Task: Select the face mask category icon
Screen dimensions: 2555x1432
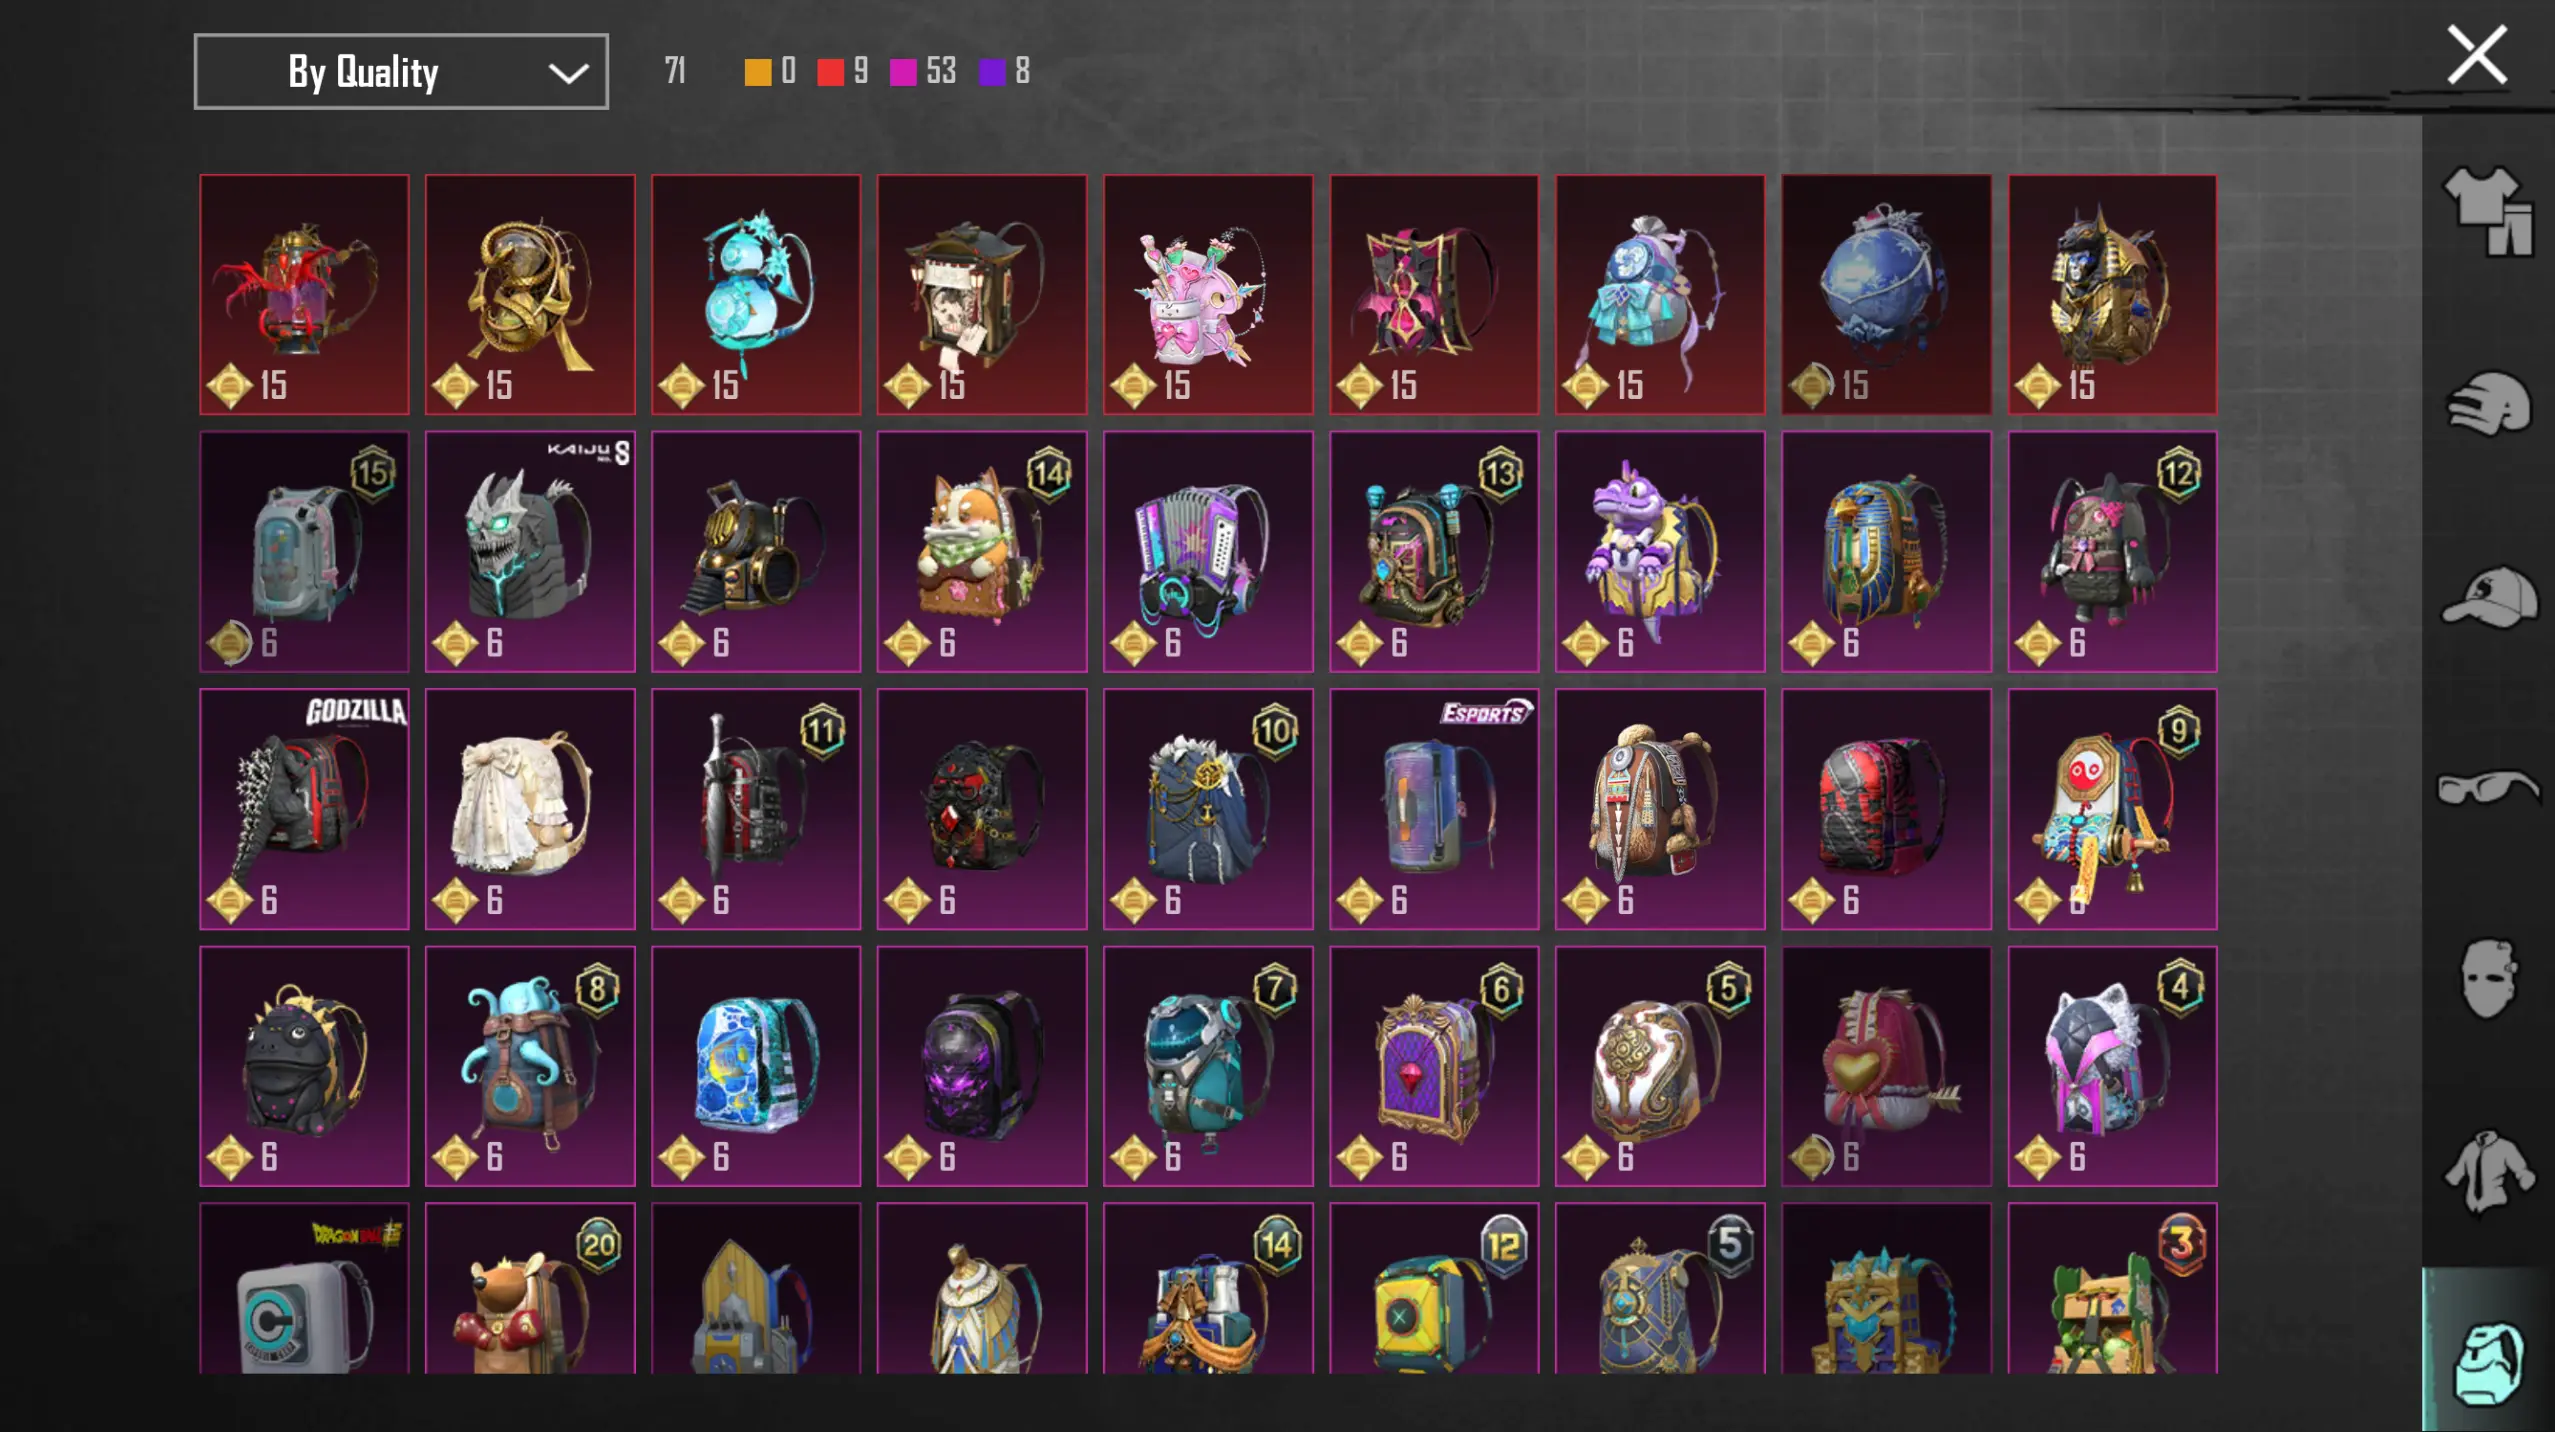Action: click(2488, 978)
